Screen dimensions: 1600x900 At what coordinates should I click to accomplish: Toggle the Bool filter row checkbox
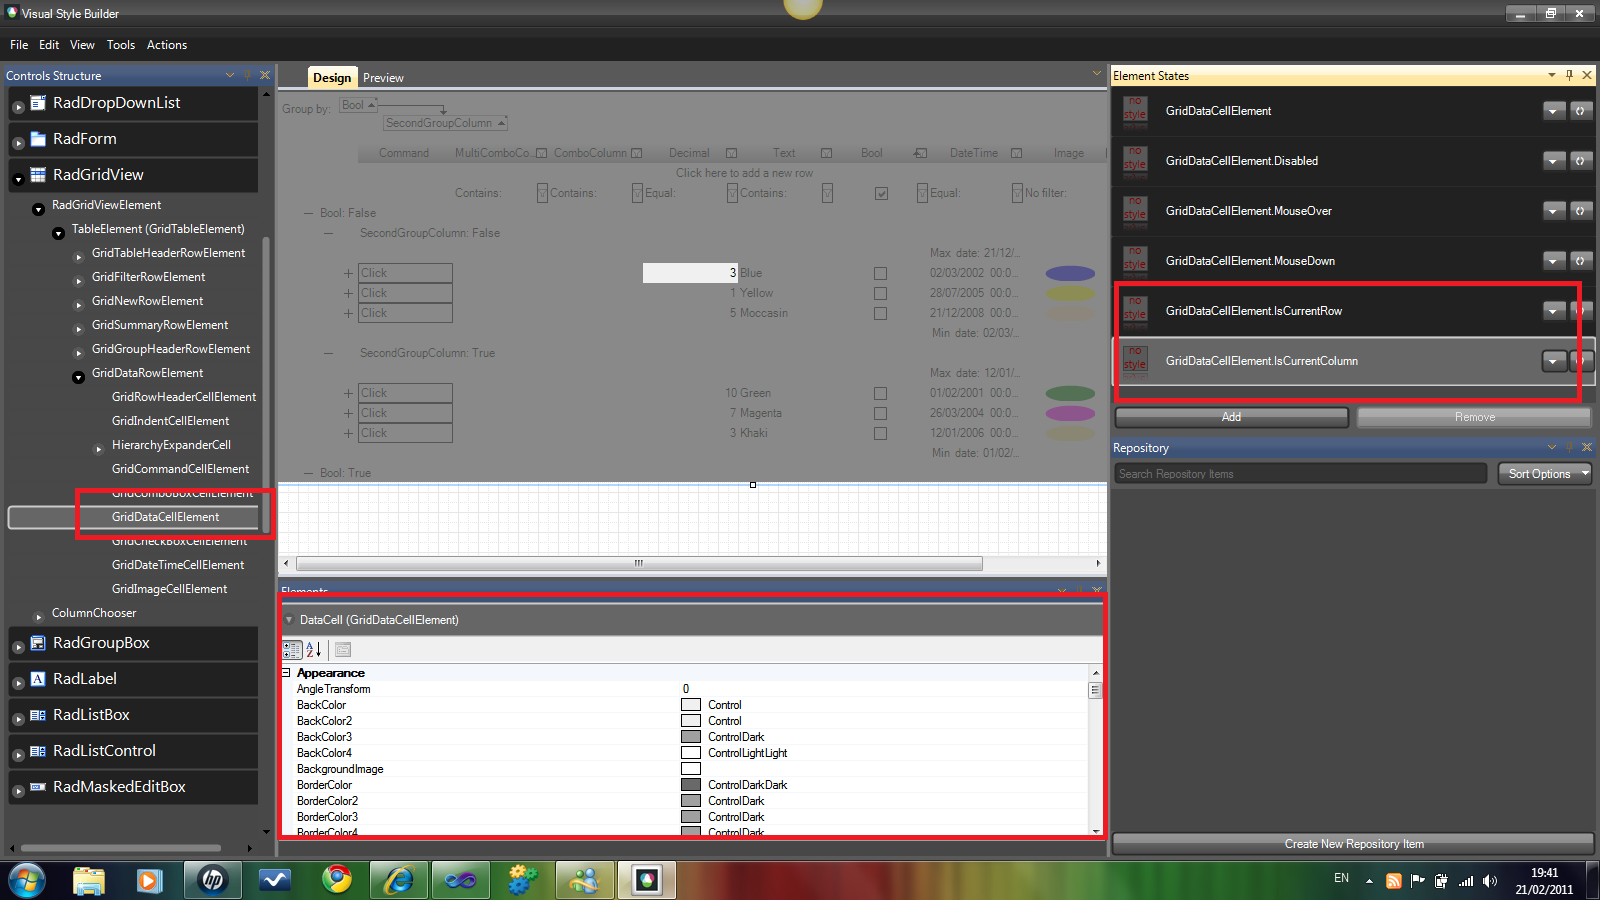(x=881, y=193)
